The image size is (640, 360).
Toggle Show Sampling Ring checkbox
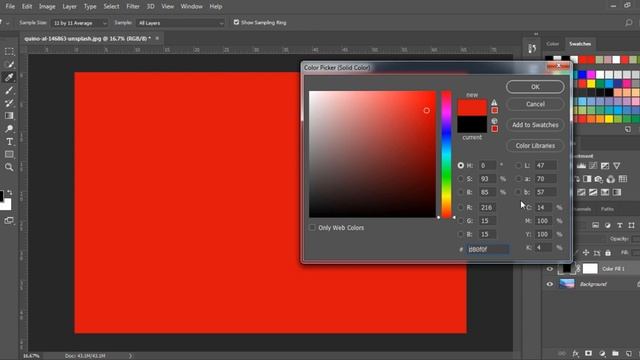click(x=236, y=22)
